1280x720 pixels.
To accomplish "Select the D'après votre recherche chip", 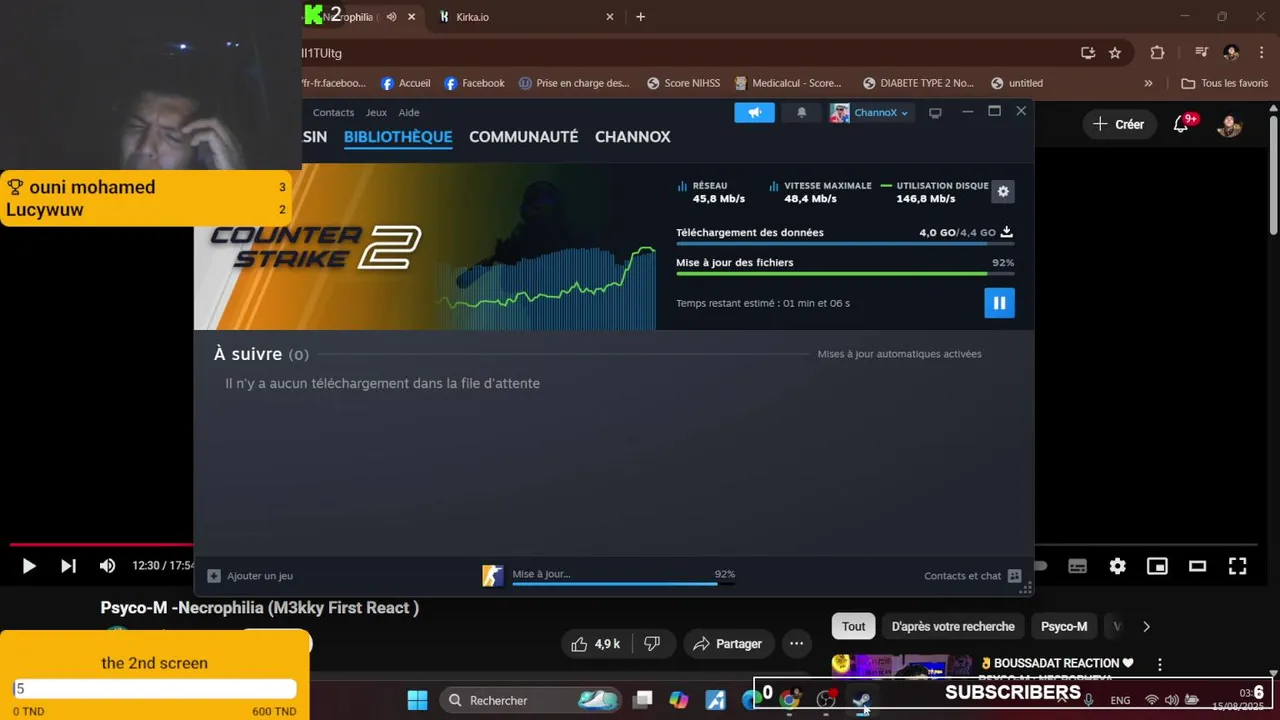I will (953, 627).
